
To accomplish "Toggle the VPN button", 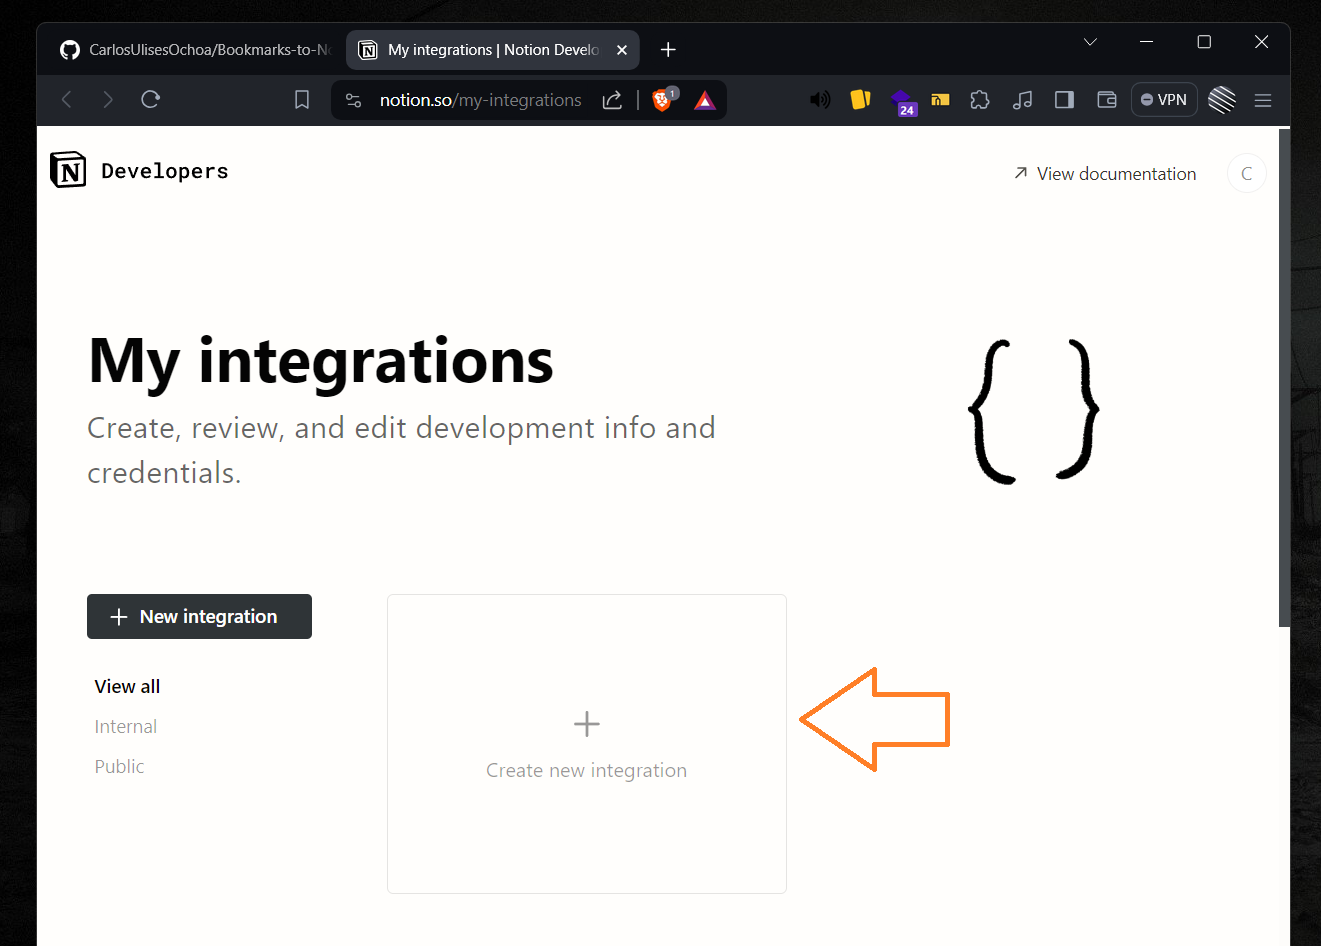I will click(1164, 100).
